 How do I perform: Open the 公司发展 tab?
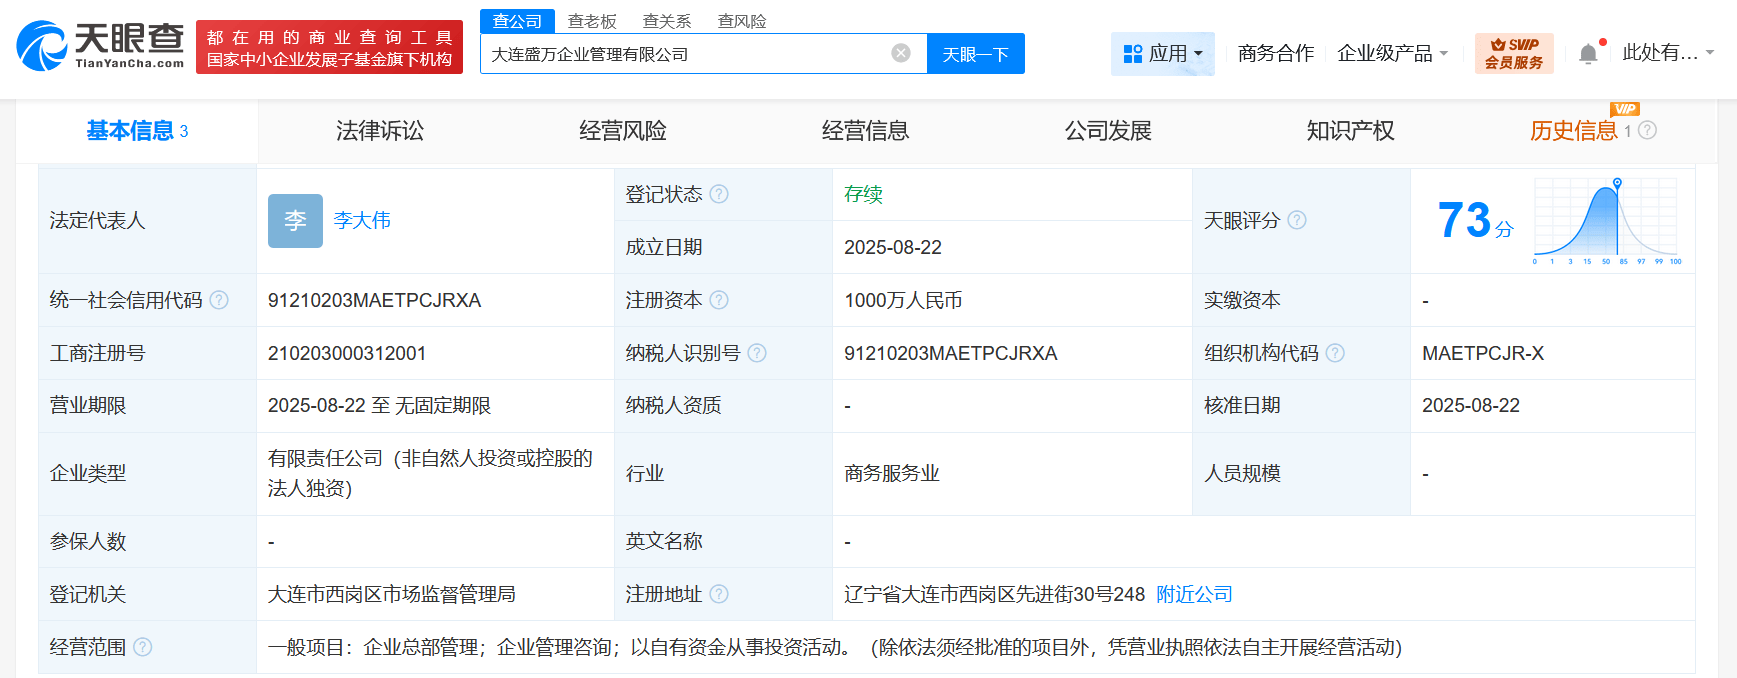click(1108, 131)
